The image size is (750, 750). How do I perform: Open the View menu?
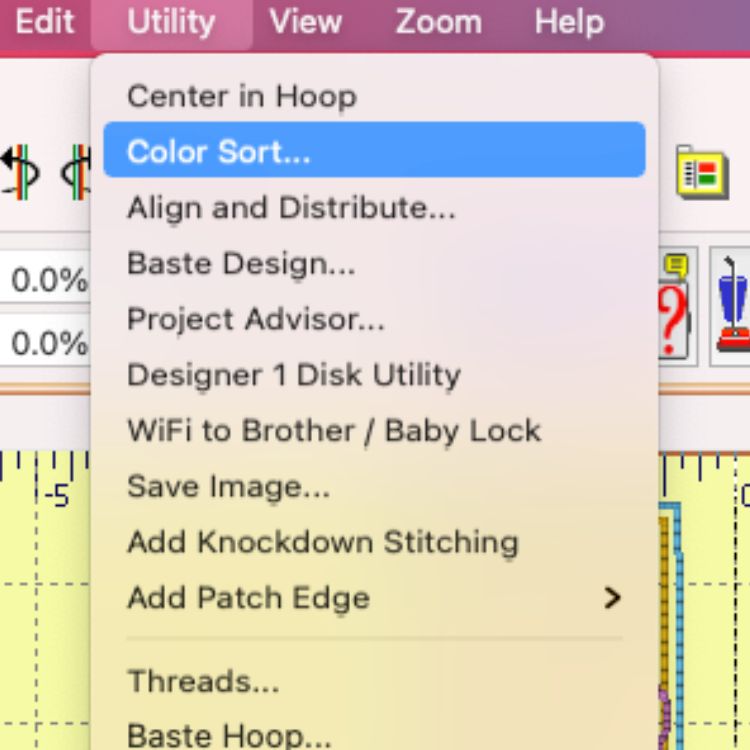click(306, 22)
